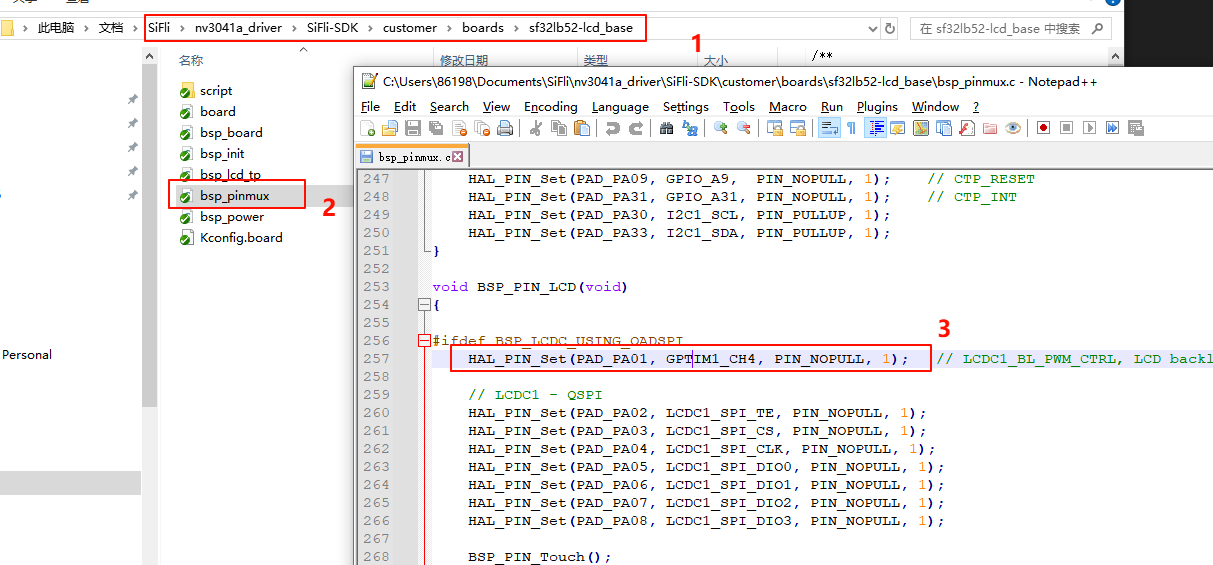Run the macro multiple times icon

coord(1112,128)
